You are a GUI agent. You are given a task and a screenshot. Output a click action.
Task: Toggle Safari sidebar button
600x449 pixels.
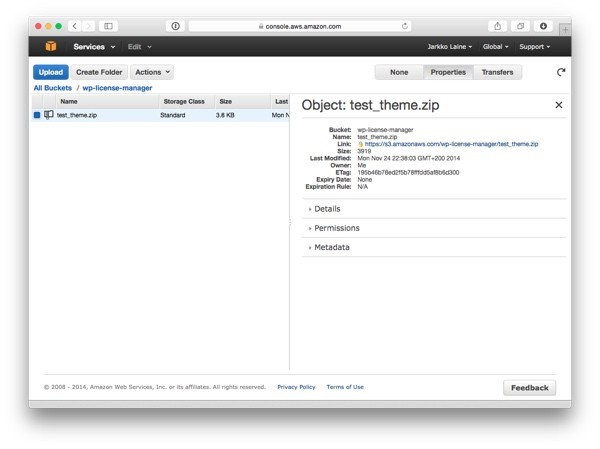tap(108, 26)
